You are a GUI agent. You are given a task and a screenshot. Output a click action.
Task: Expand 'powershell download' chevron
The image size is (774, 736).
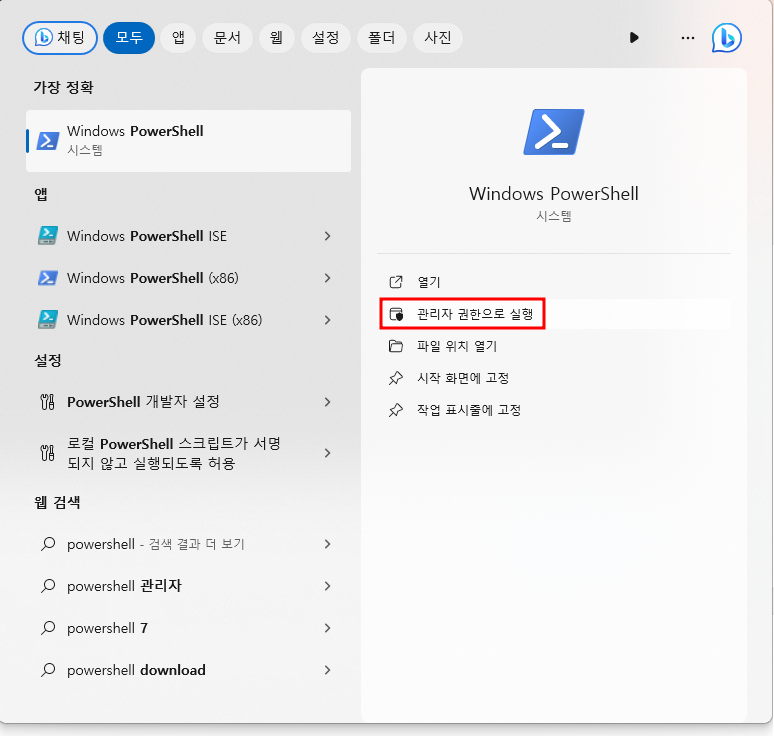[327, 670]
